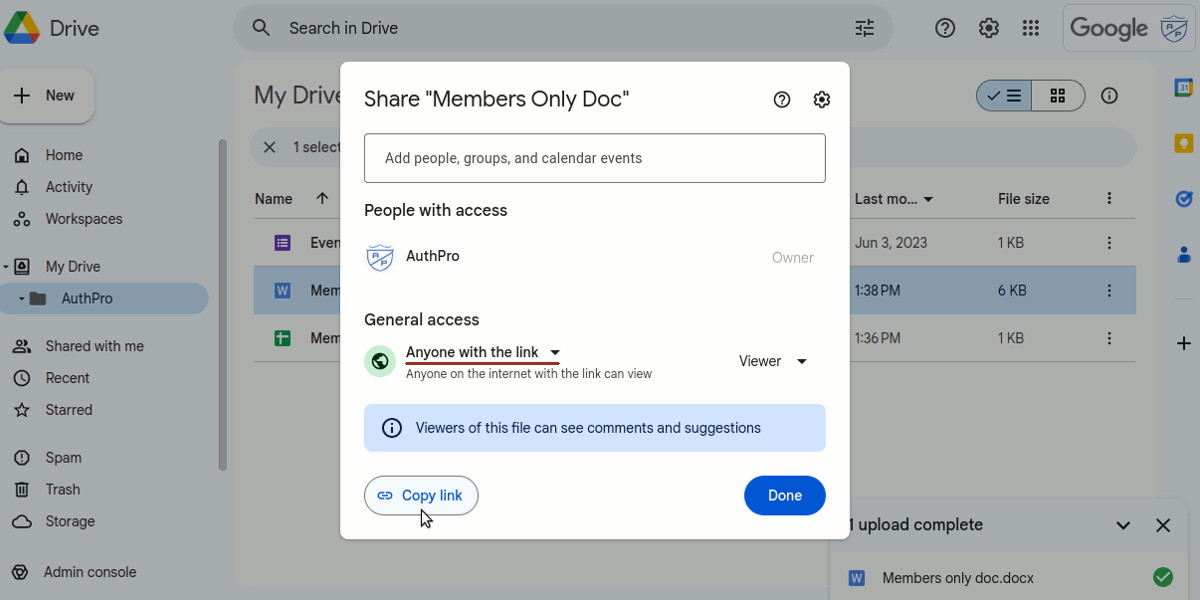The image size is (1200, 600).
Task: Open Shared with me section
Action: tap(94, 346)
